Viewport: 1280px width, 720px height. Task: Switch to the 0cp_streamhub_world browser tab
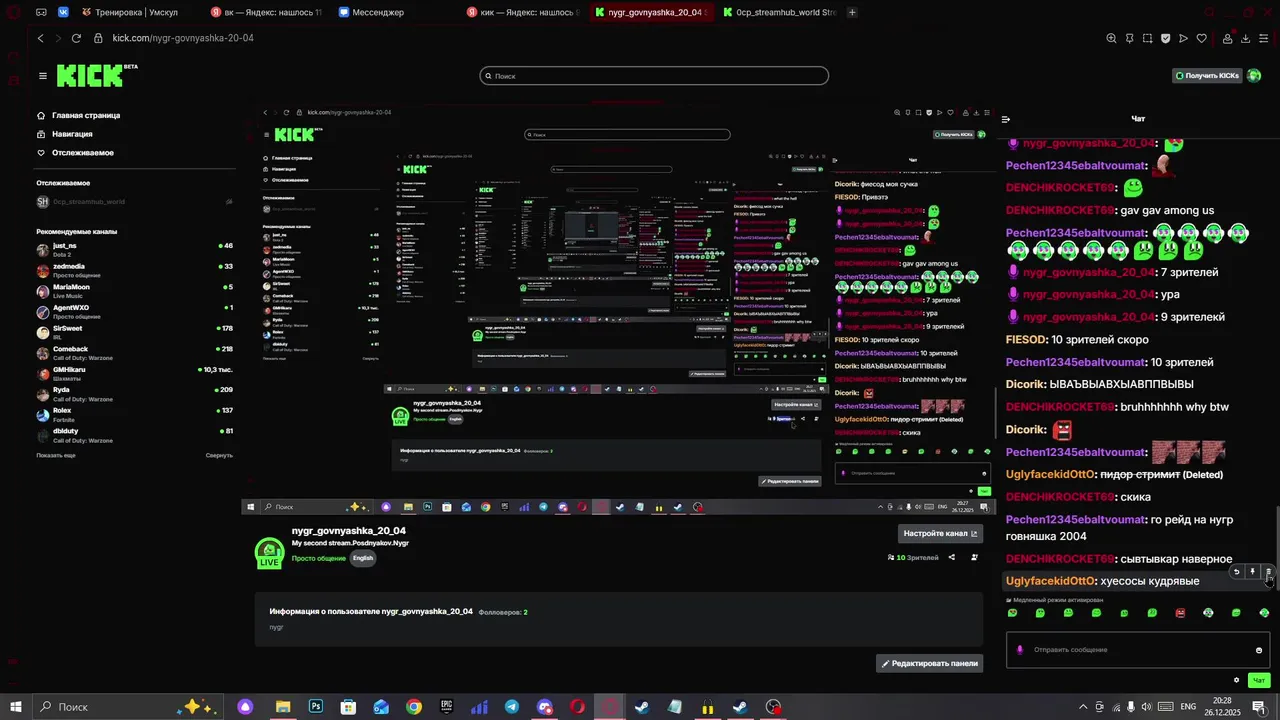tap(778, 12)
